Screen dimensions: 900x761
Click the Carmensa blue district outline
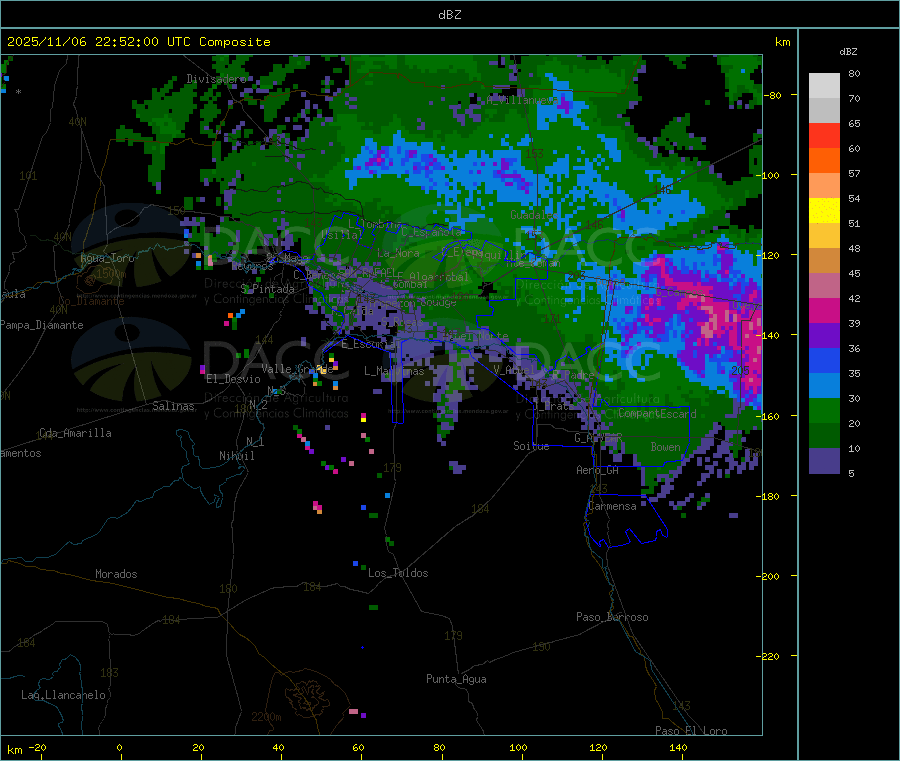(x=626, y=520)
